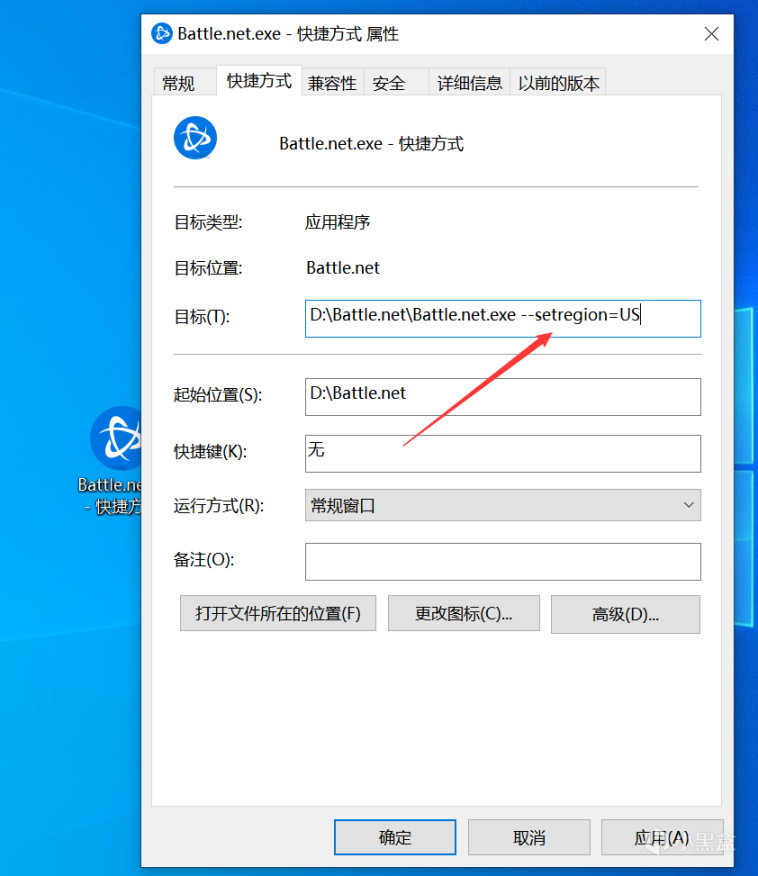Click the 更改图标(C)... button
Screen dimensions: 758x876
click(464, 613)
